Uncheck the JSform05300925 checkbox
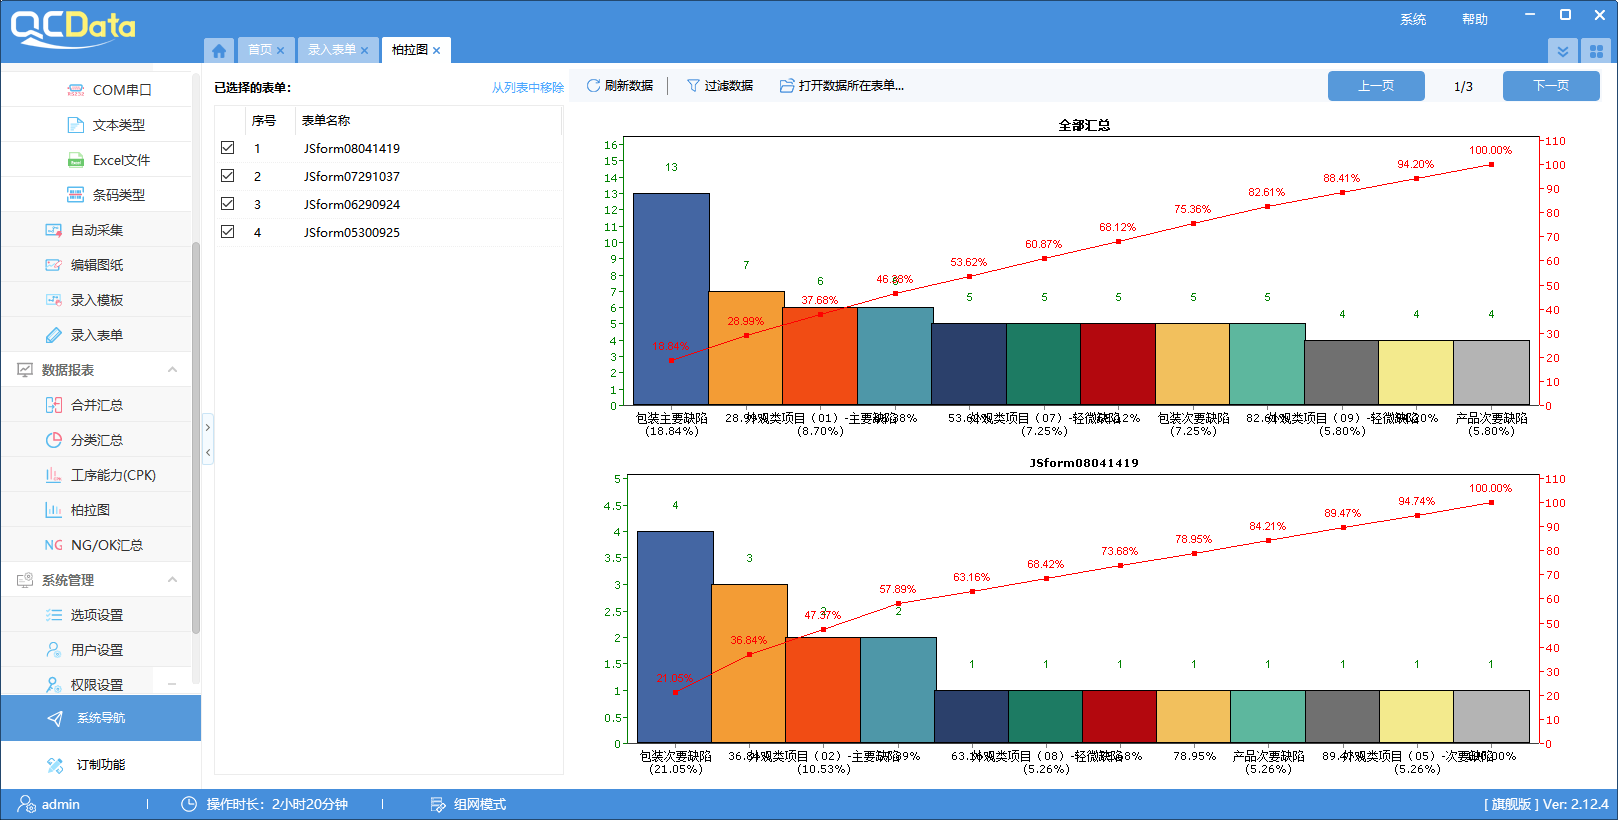 pos(228,232)
